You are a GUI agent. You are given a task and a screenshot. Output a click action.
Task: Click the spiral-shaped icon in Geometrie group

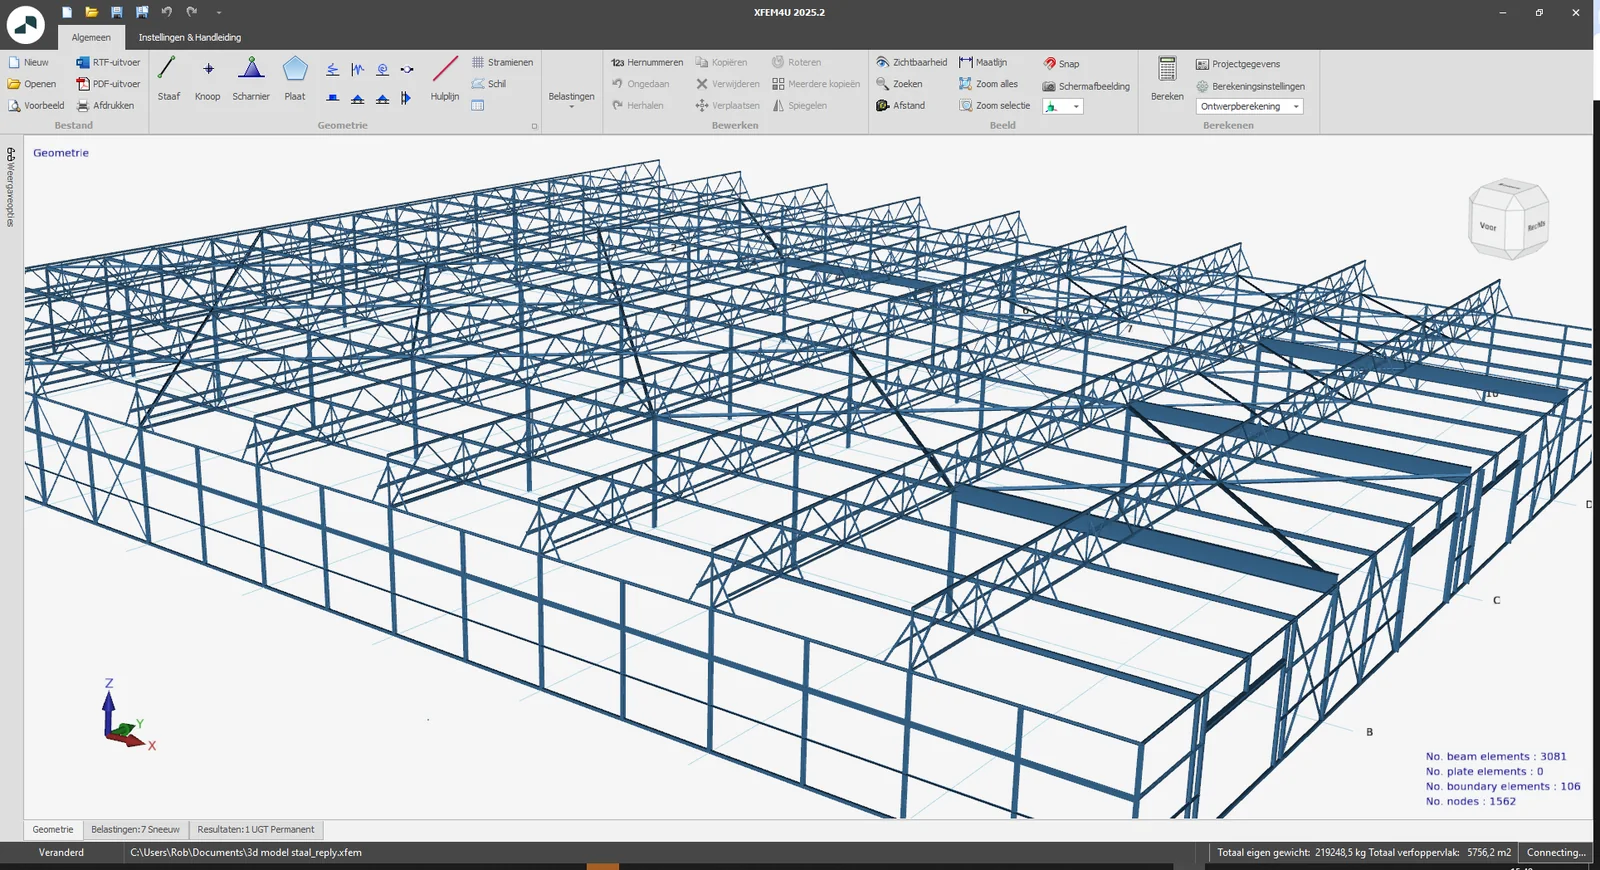(382, 69)
